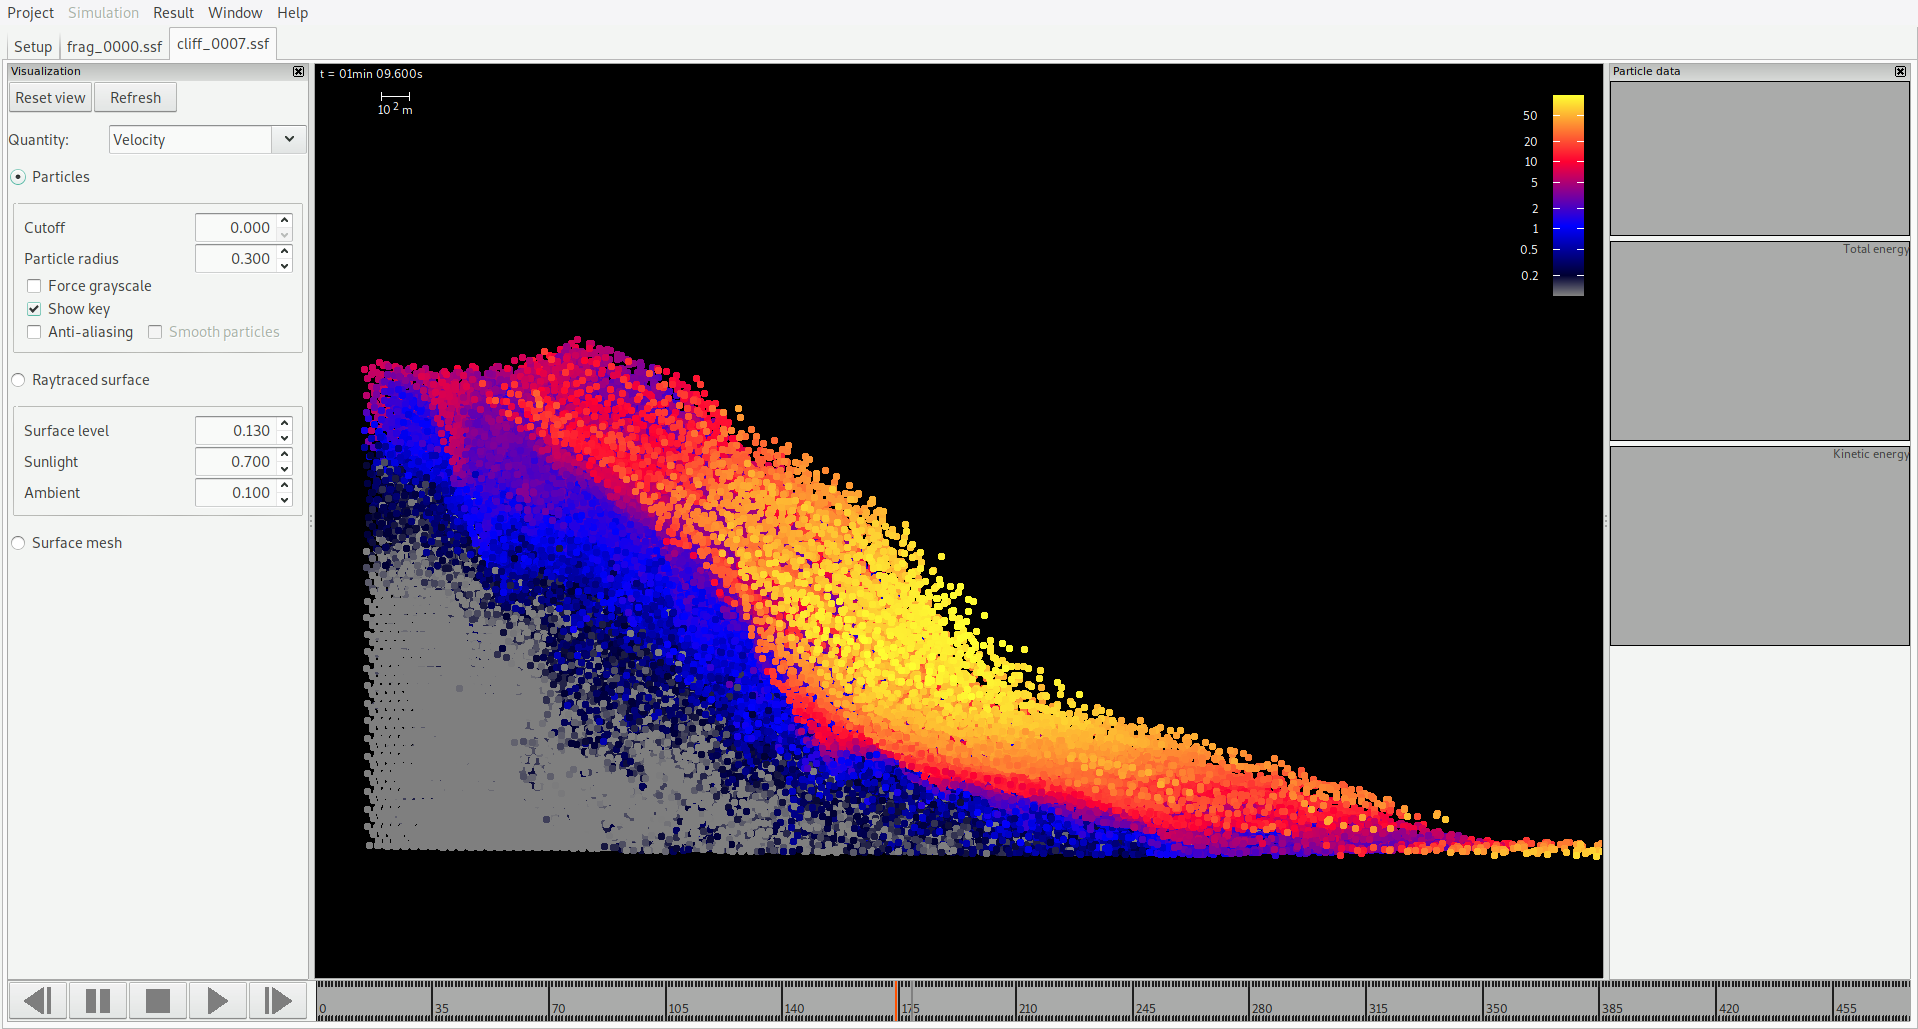
Task: Click the velocity color key gradient
Action: click(x=1568, y=195)
